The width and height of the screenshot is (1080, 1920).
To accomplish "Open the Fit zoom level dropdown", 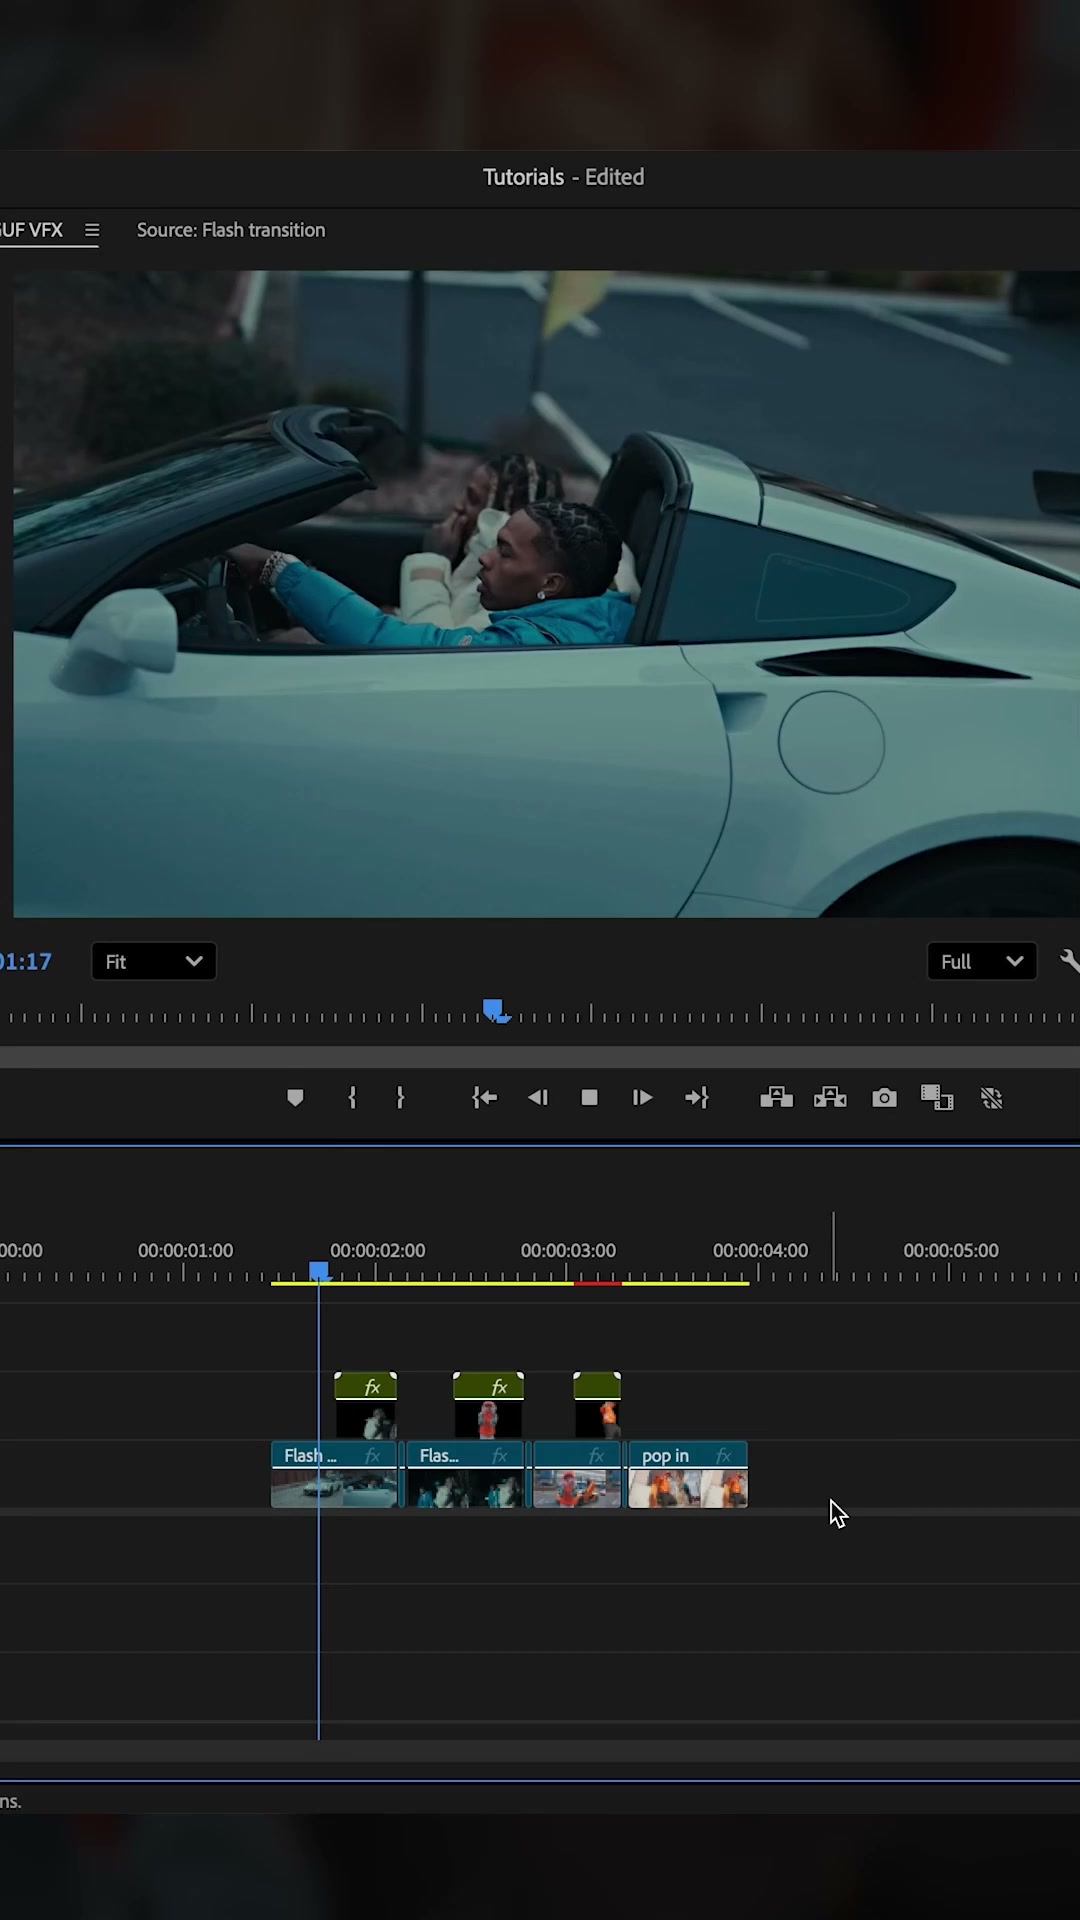I will click(x=154, y=961).
